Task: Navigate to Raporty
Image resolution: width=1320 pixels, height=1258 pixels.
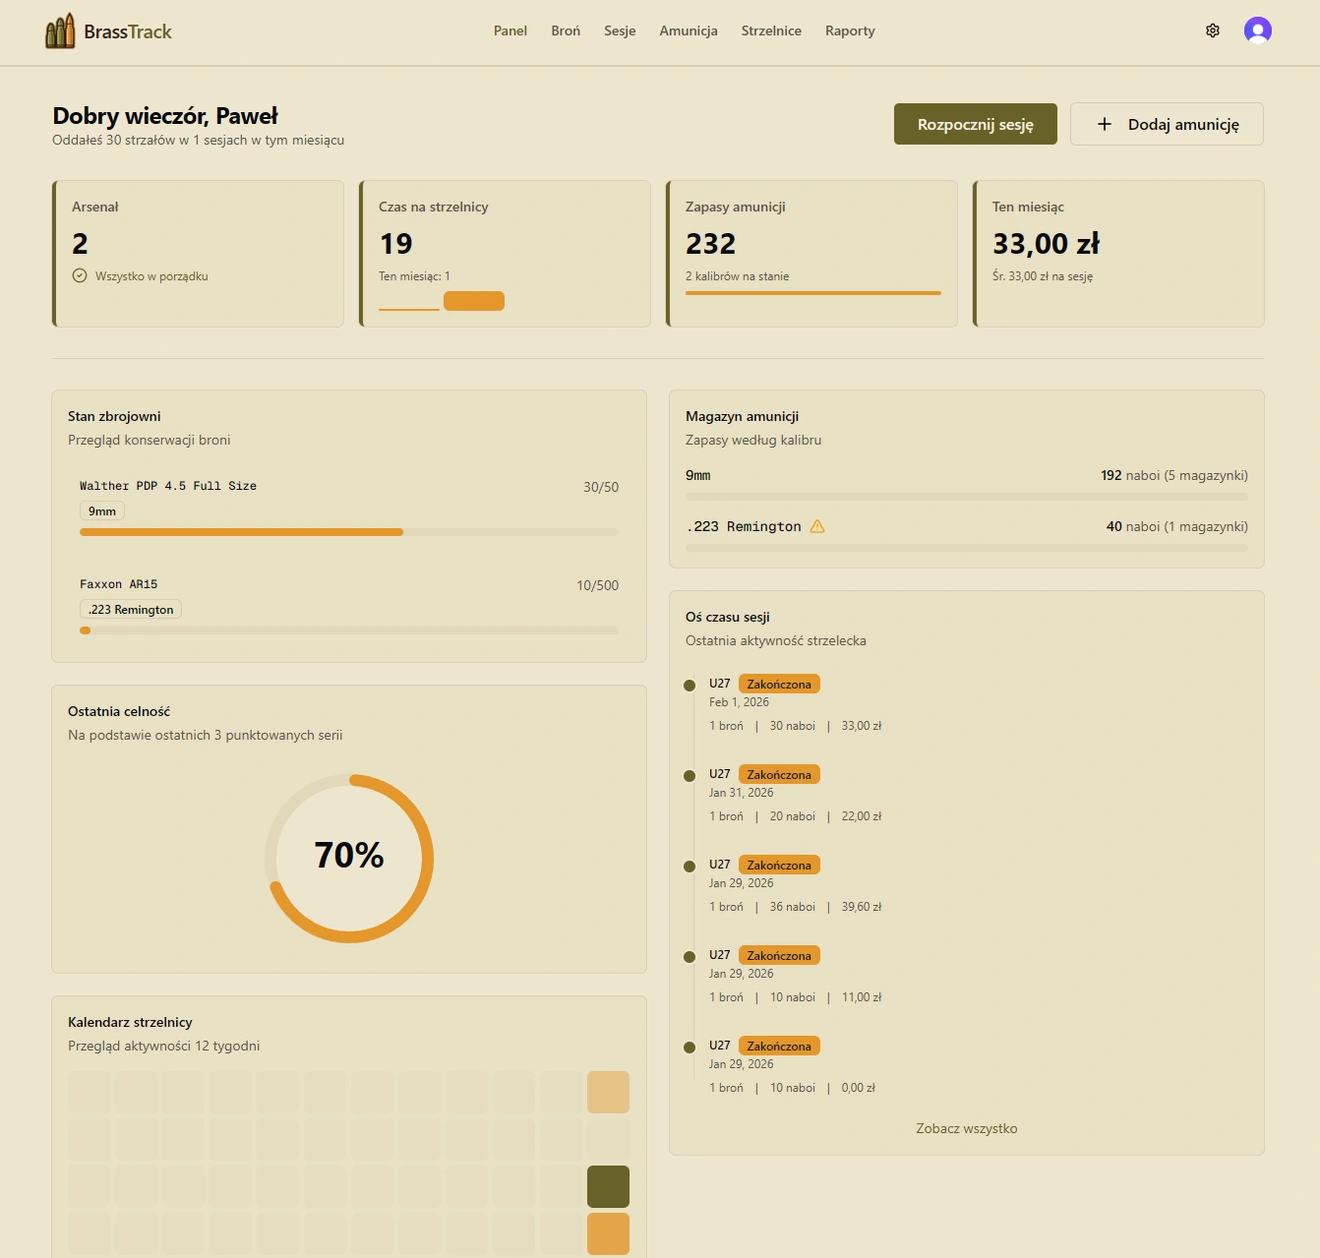Action: point(849,31)
